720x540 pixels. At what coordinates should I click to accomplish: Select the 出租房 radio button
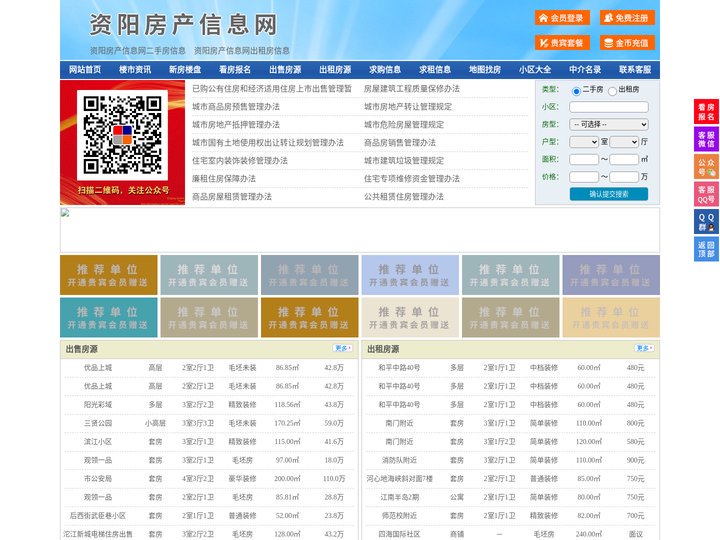(612, 91)
